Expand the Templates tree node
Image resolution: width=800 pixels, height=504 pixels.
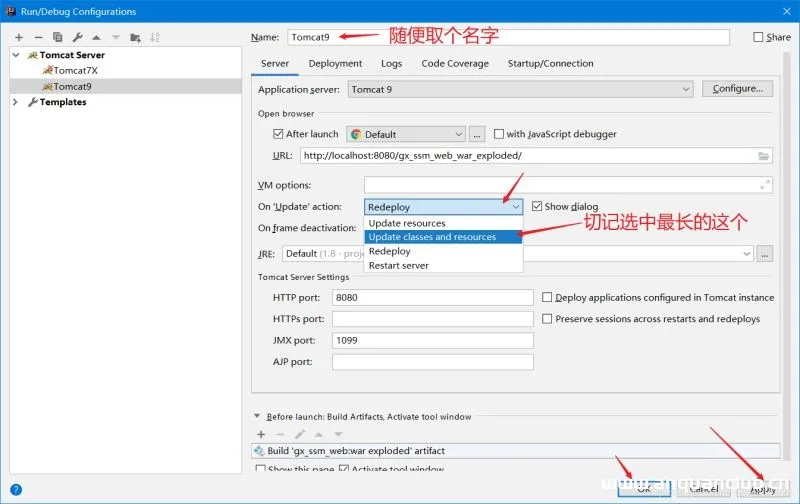pos(15,102)
